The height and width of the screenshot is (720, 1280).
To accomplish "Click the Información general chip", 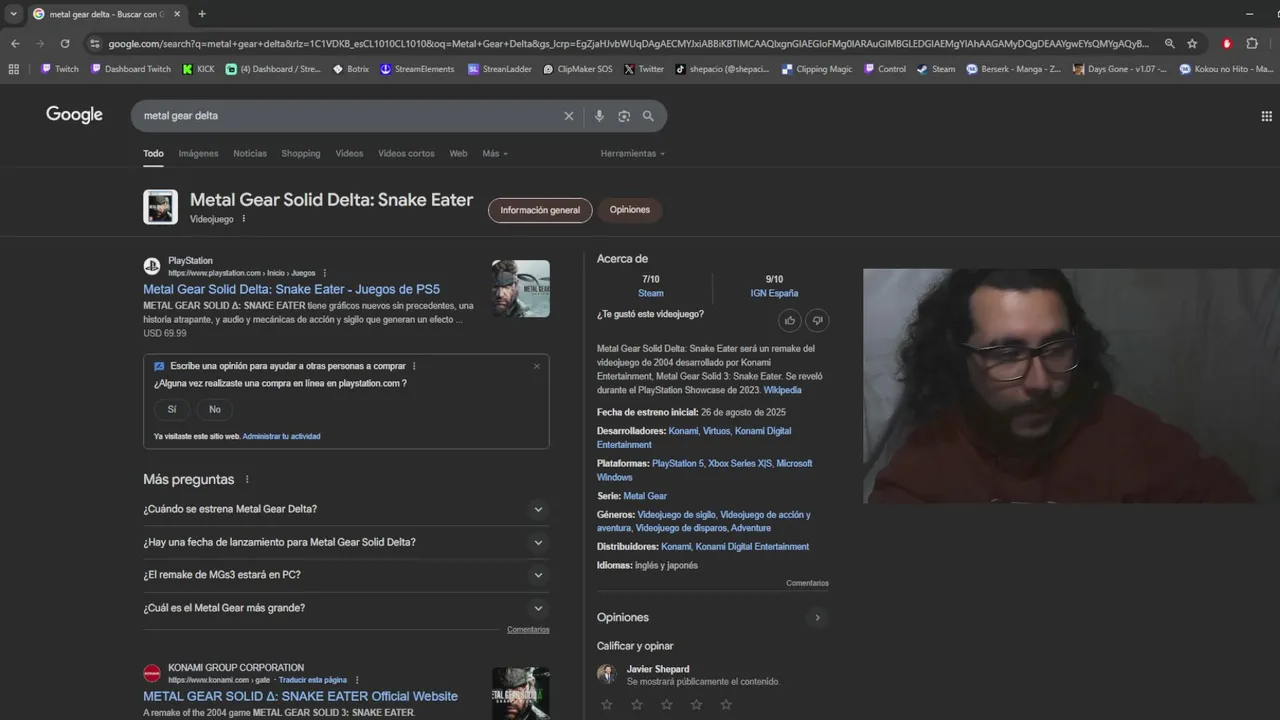I will tap(540, 210).
